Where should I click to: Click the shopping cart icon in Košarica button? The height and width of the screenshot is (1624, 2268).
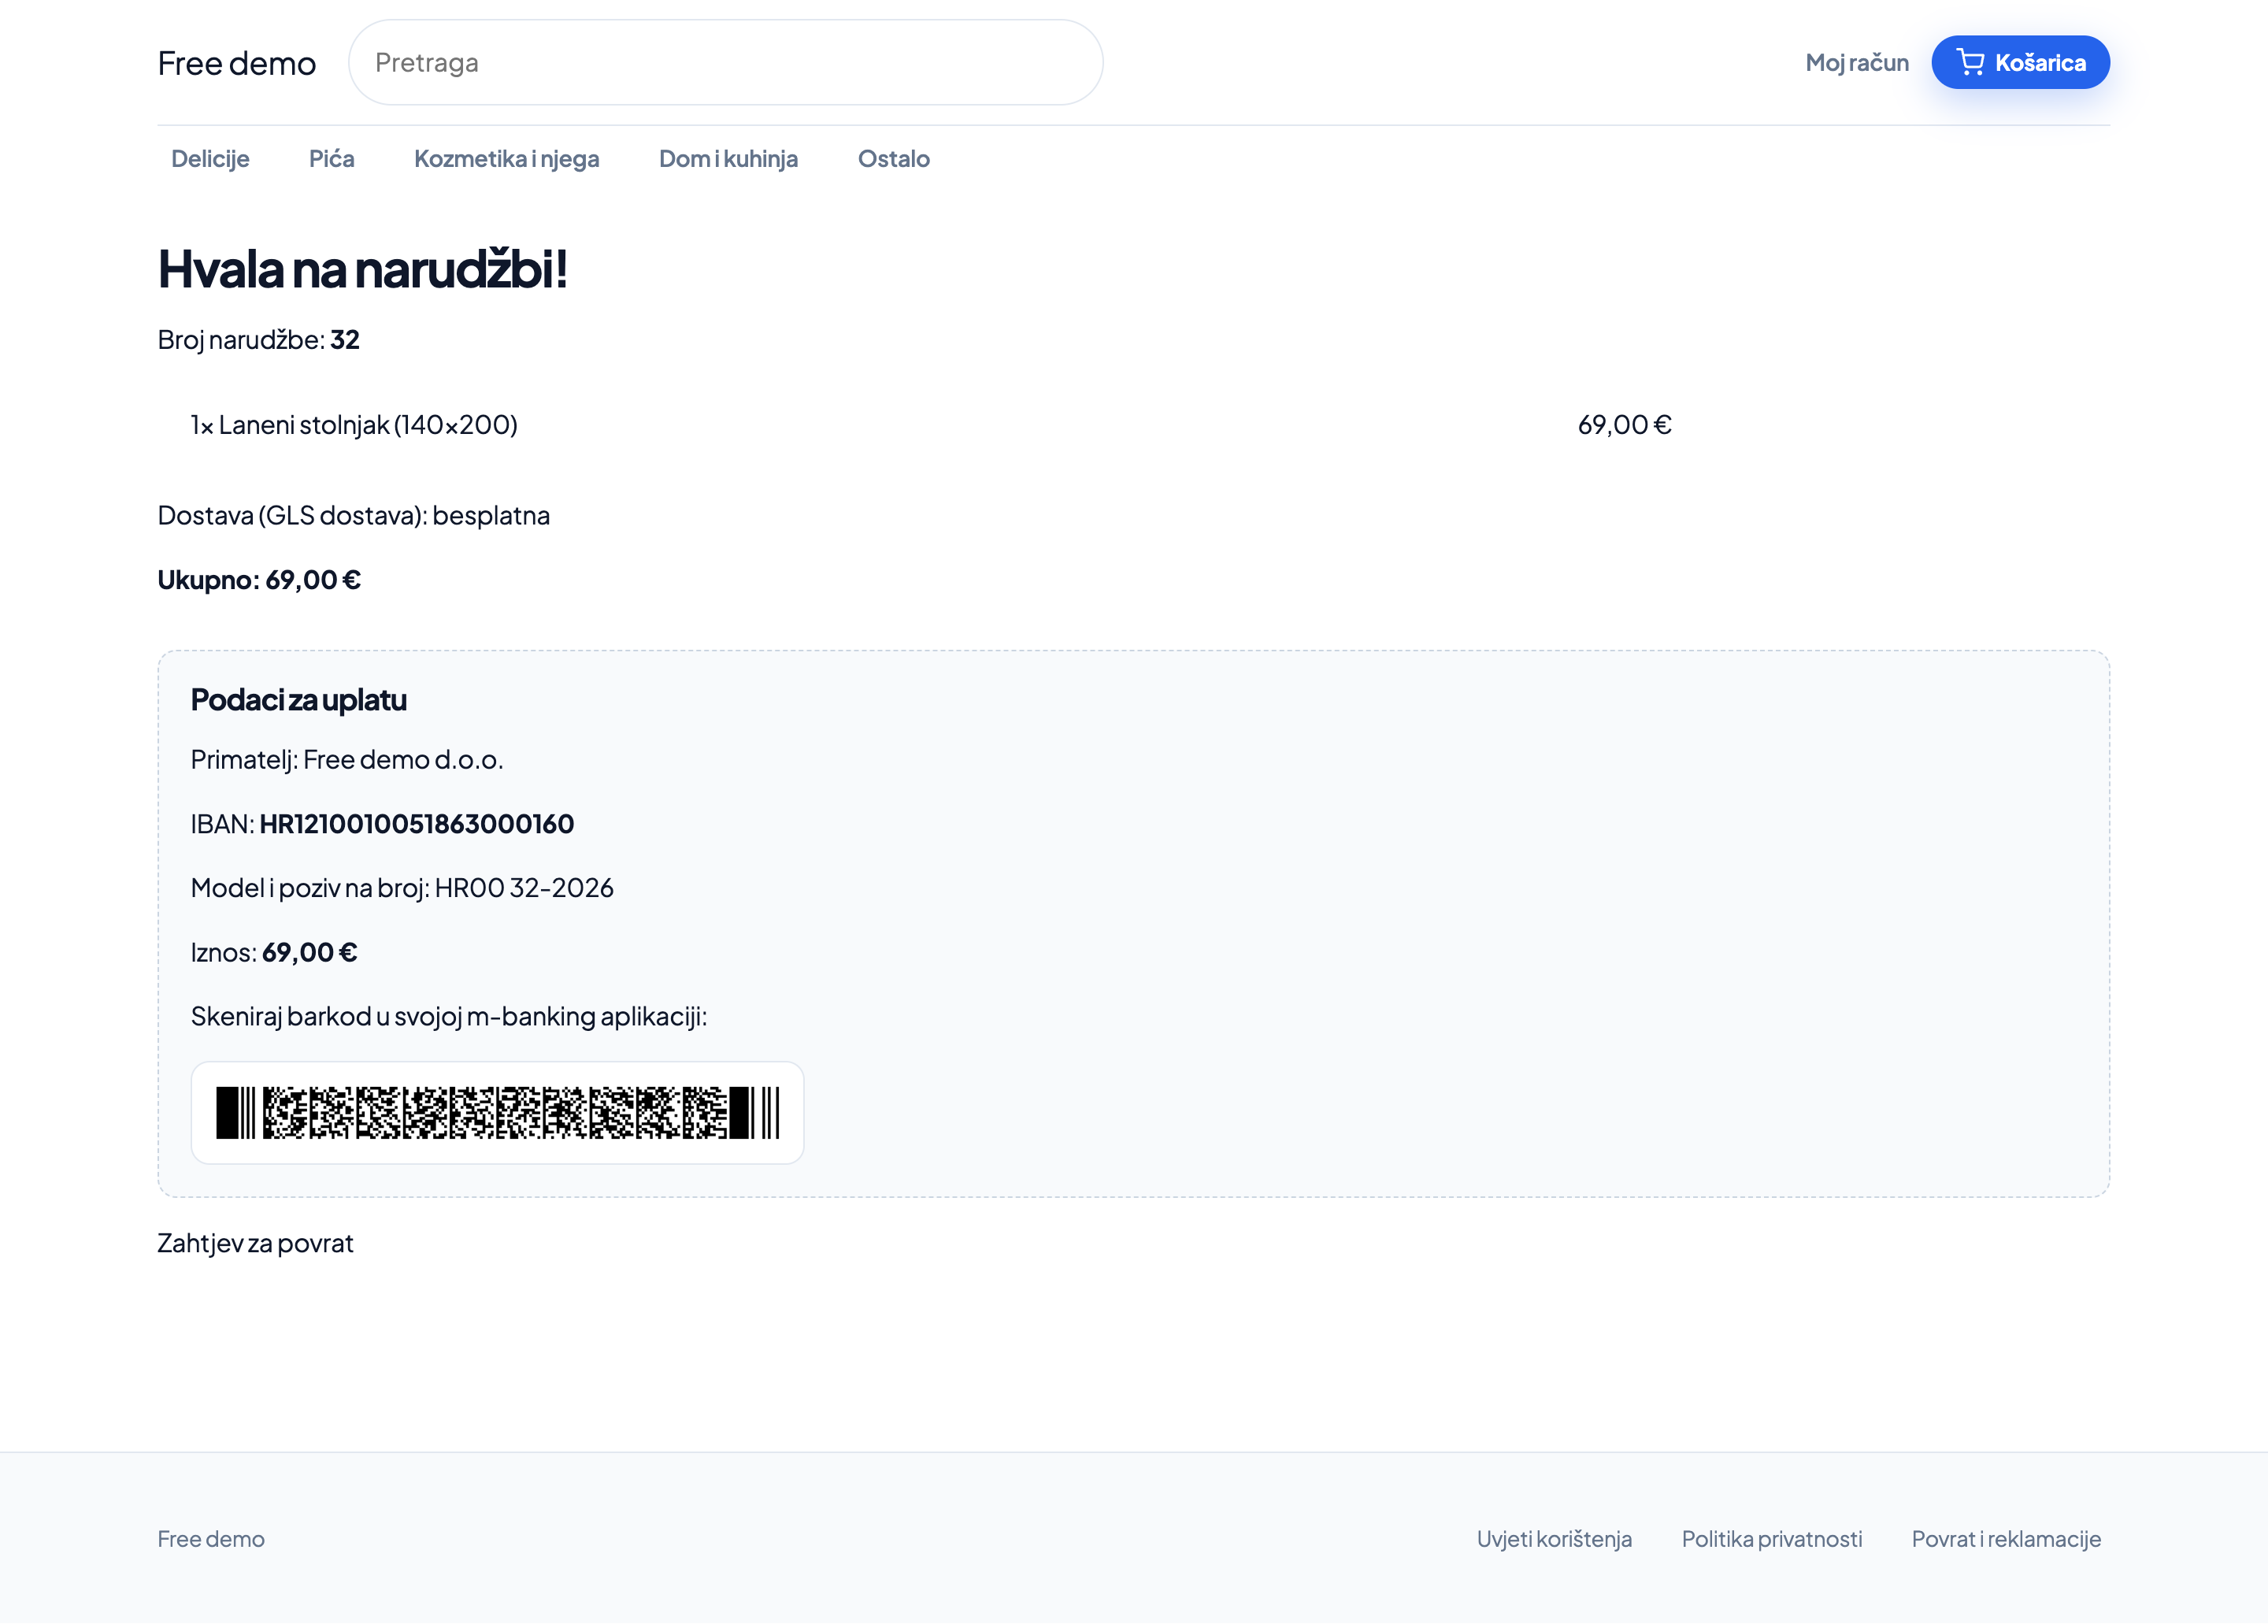click(1970, 62)
